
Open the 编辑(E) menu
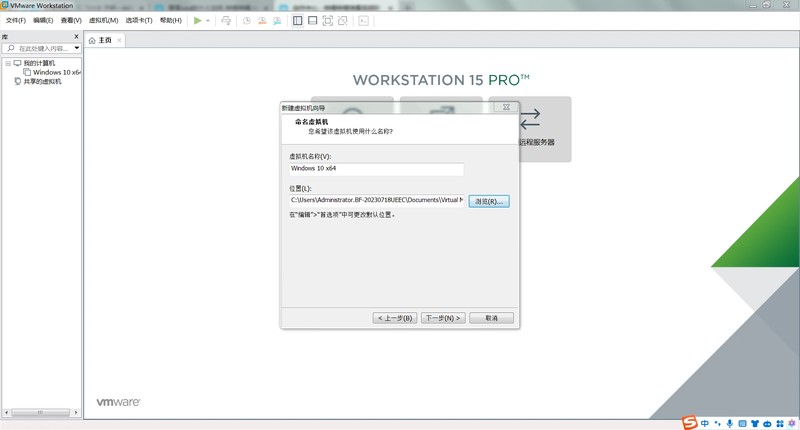(43, 20)
